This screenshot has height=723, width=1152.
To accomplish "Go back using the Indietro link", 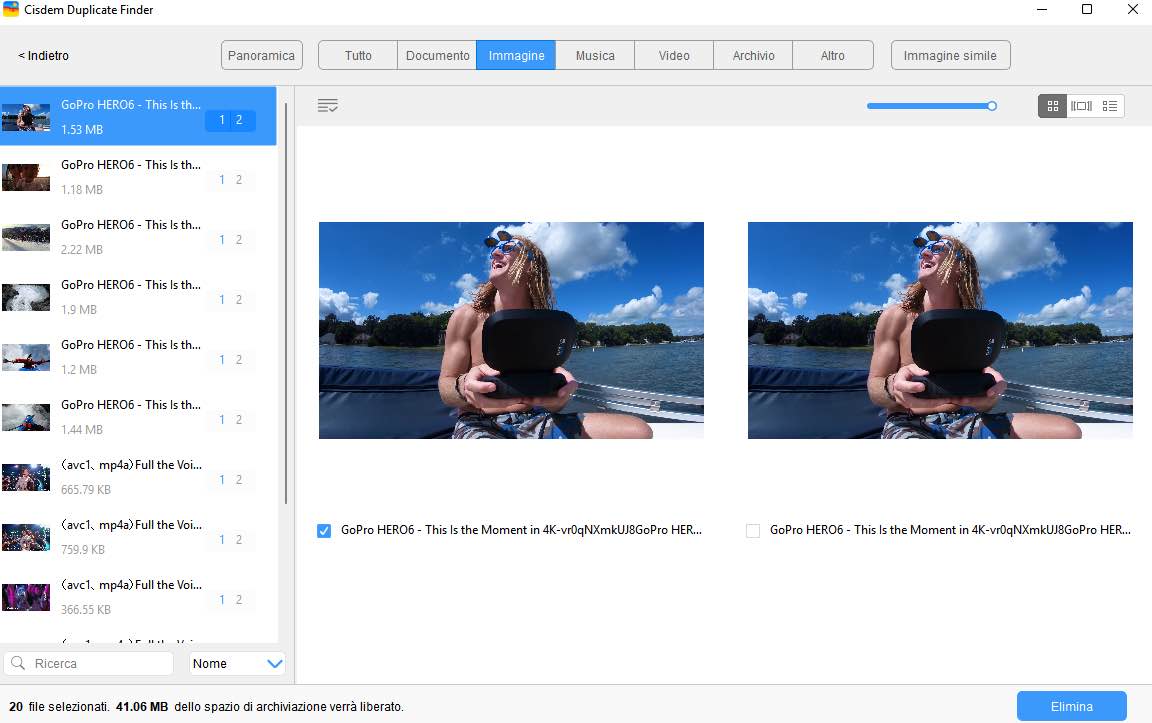I will [x=42, y=56].
